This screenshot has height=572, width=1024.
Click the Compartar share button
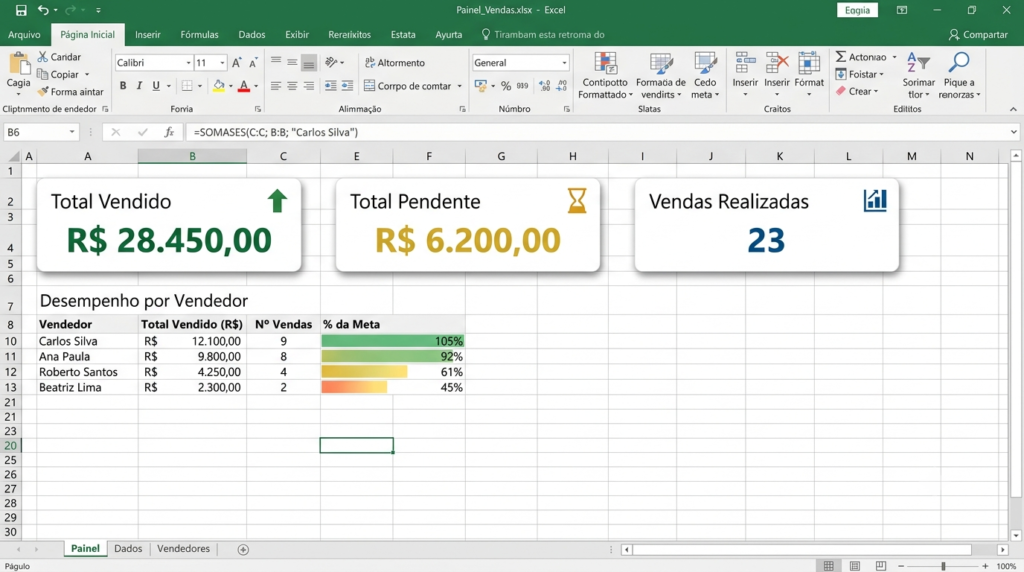pyautogui.click(x=978, y=35)
